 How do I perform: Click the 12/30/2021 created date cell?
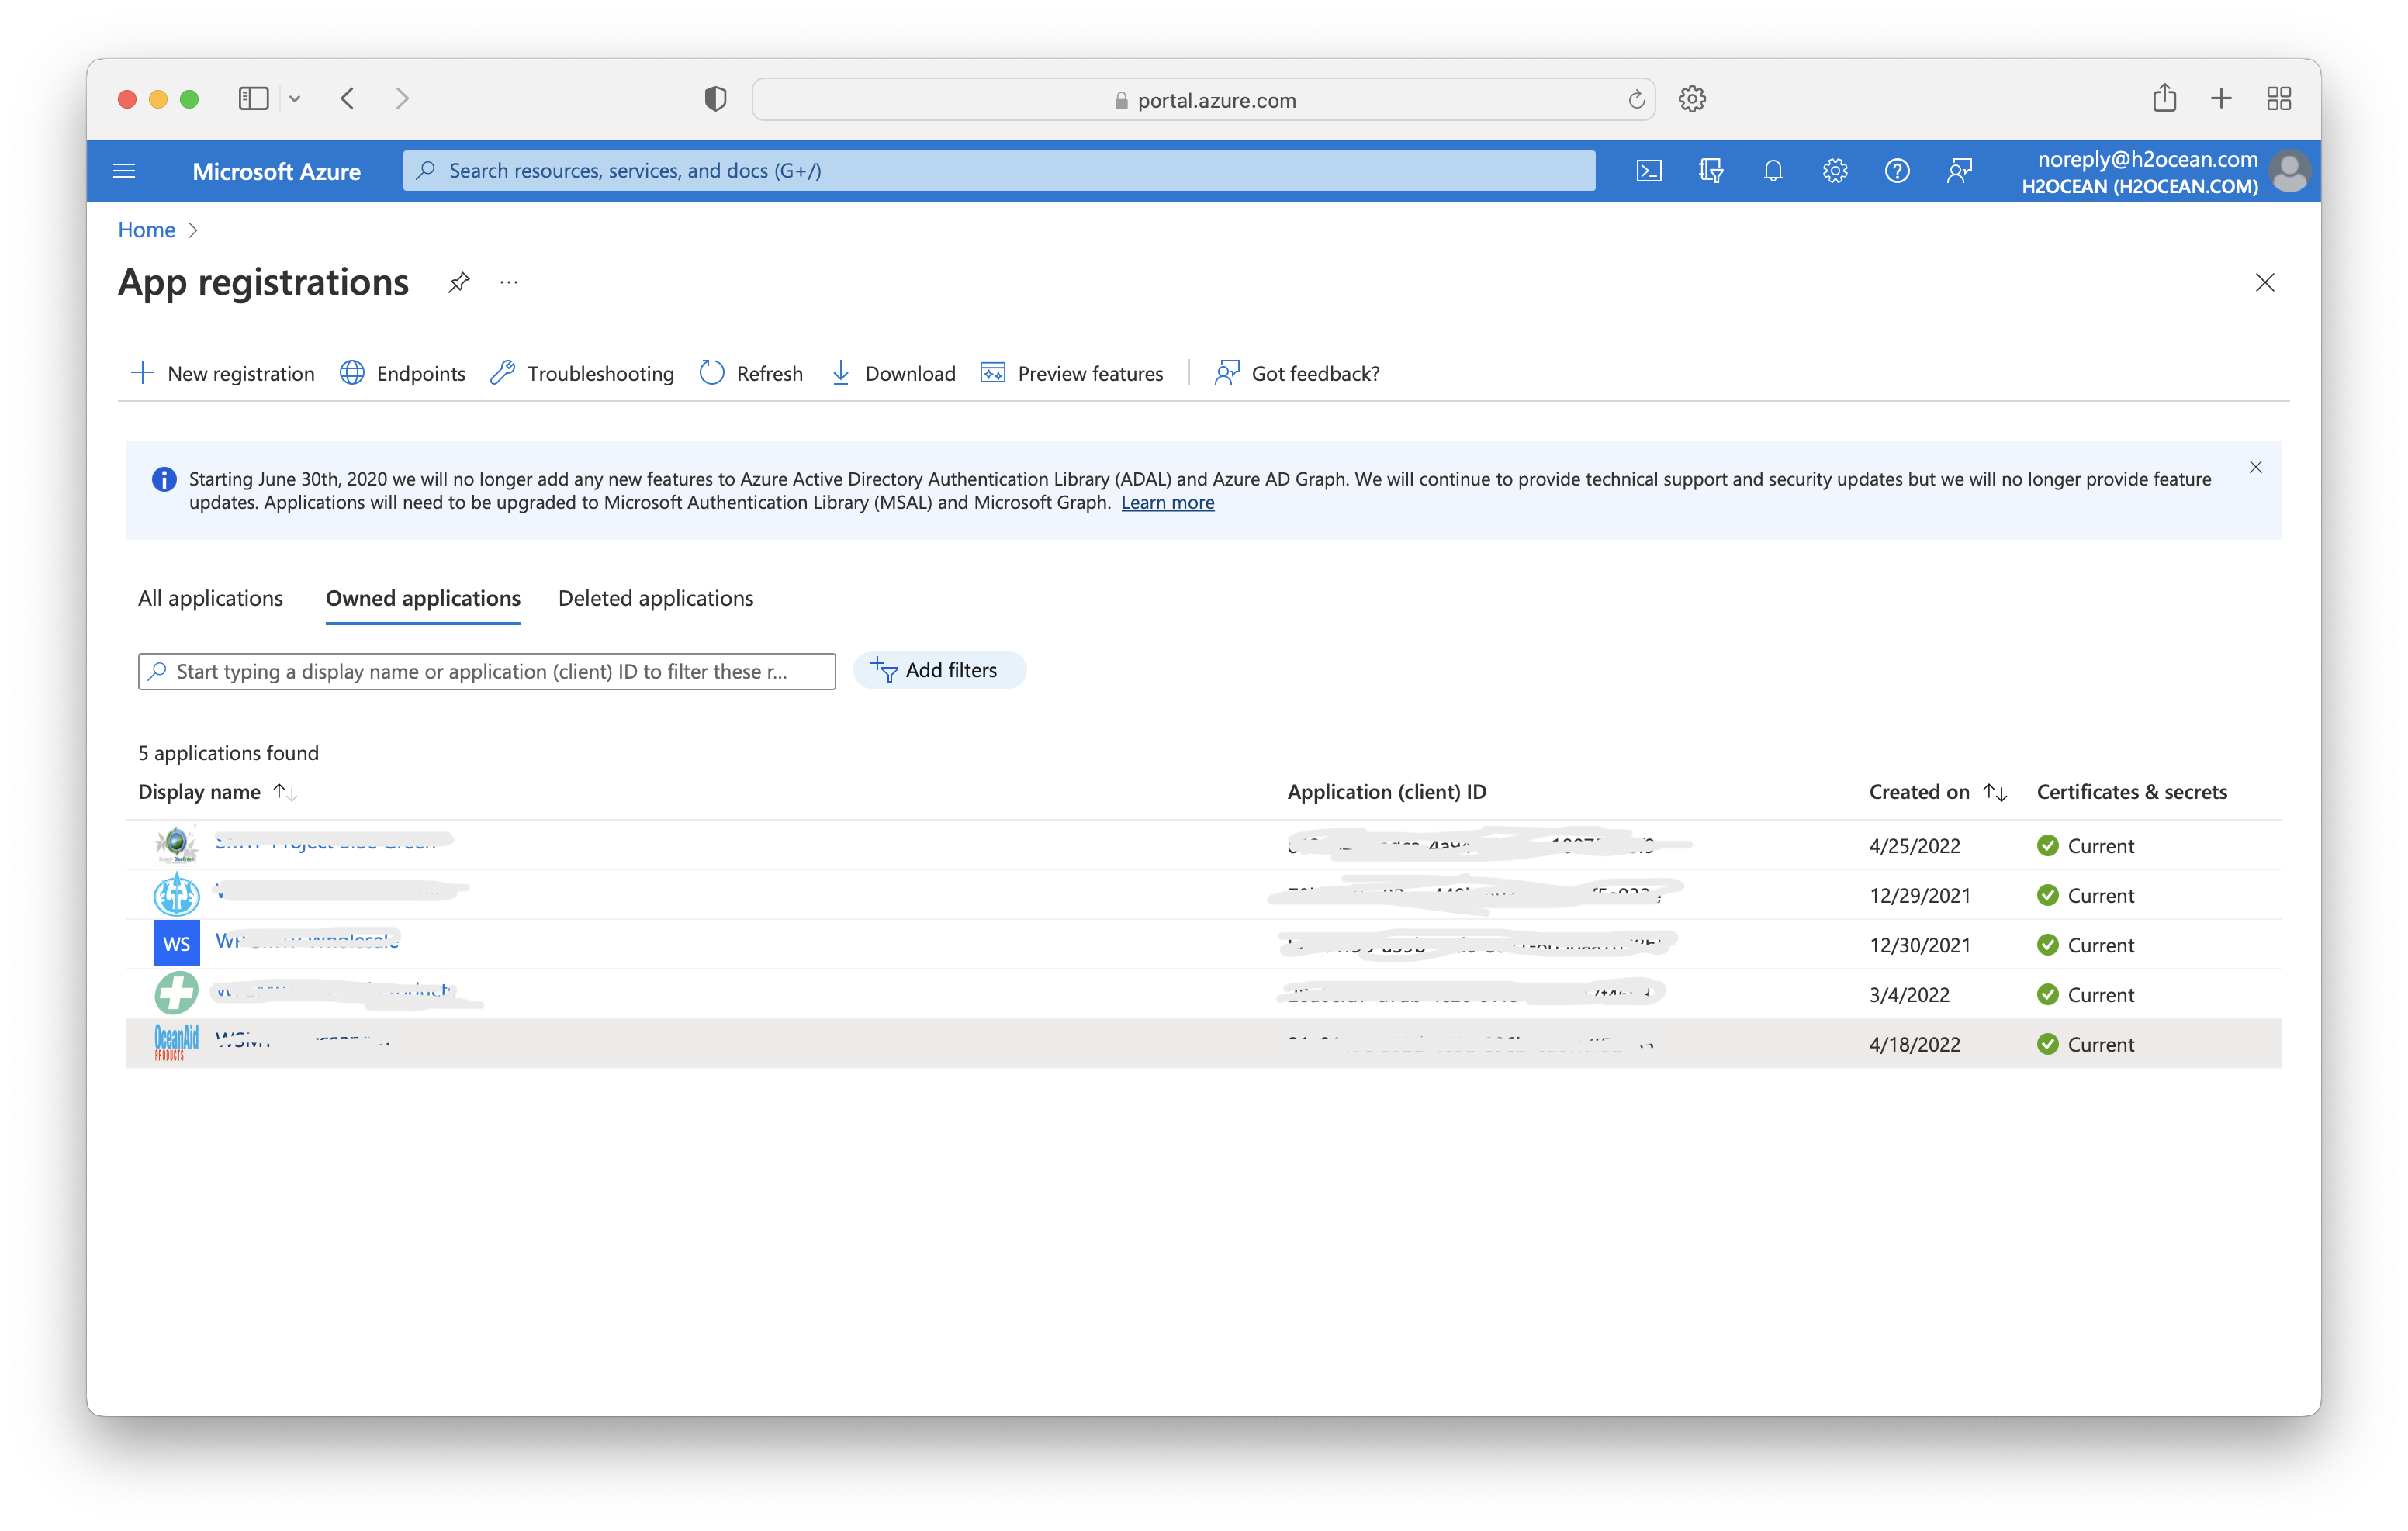[x=1920, y=945]
